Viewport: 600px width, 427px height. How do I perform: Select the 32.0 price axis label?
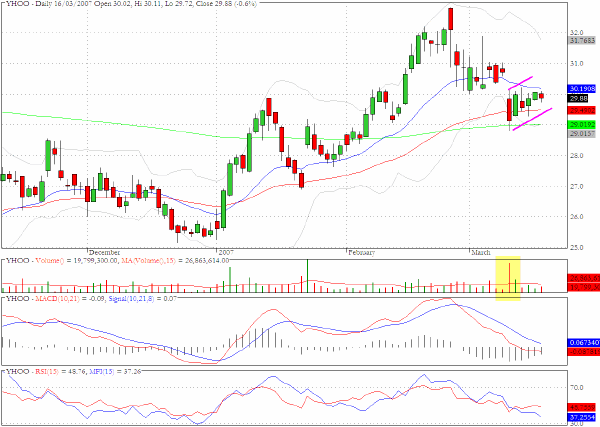[x=577, y=33]
